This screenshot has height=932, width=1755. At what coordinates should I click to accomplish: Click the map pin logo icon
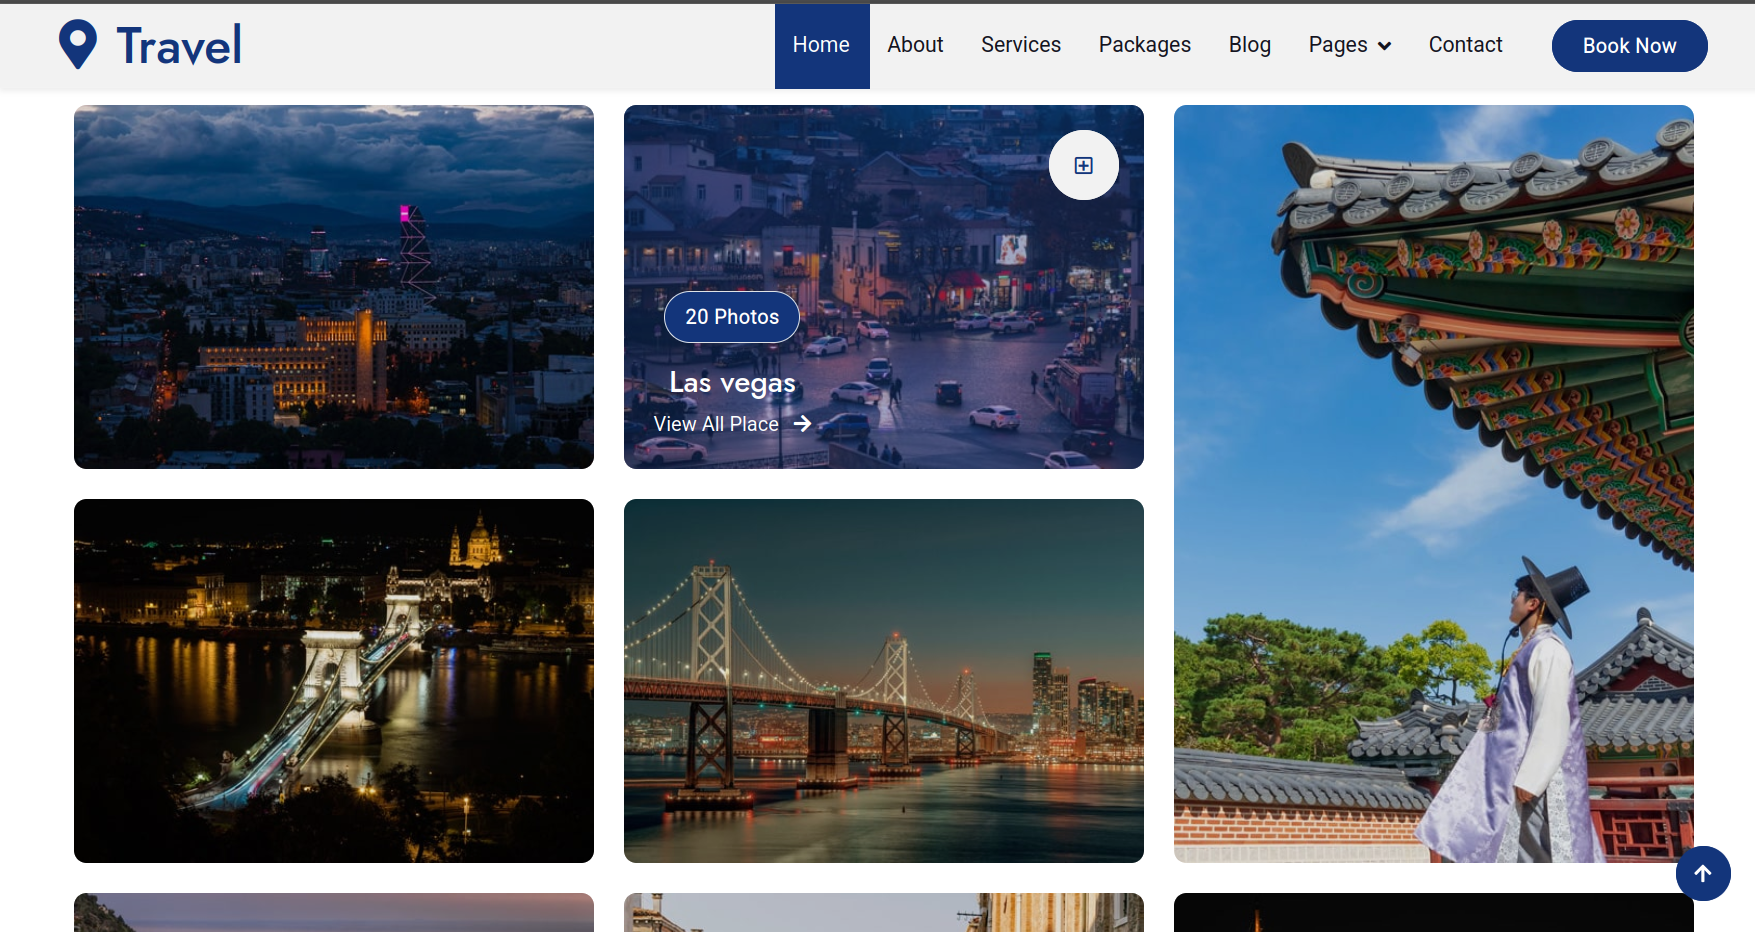pyautogui.click(x=78, y=43)
